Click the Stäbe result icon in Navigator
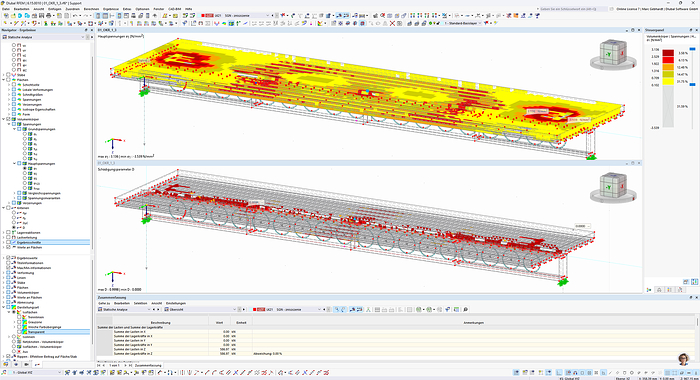Image resolution: width=700 pixels, height=380 pixels. (x=14, y=75)
